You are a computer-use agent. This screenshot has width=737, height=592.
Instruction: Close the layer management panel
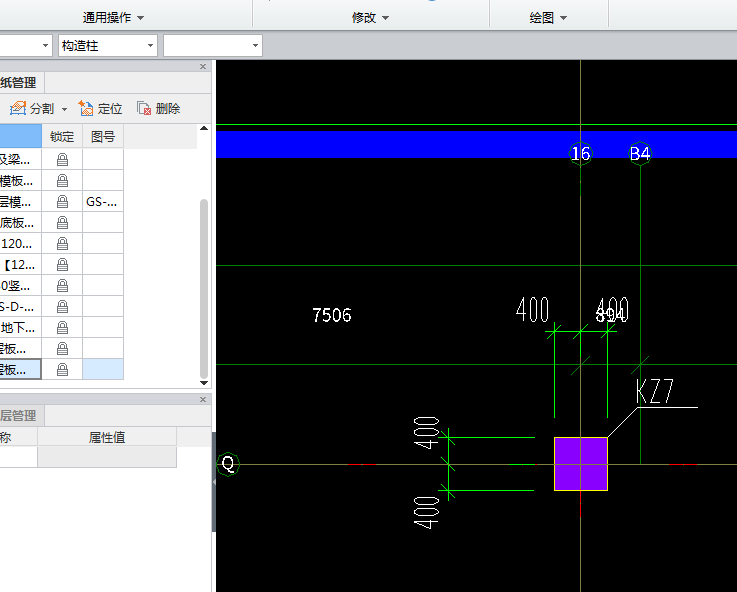click(x=203, y=399)
